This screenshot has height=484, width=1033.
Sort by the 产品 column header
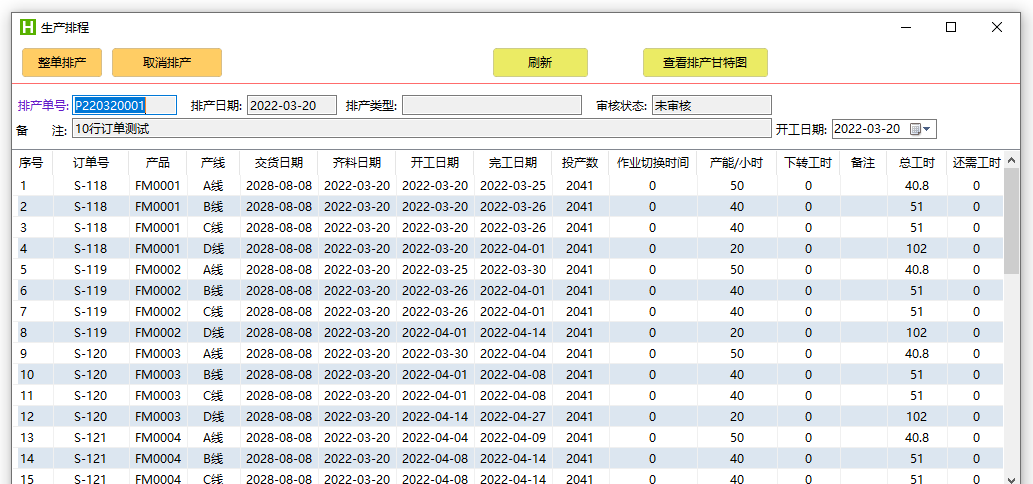click(157, 163)
